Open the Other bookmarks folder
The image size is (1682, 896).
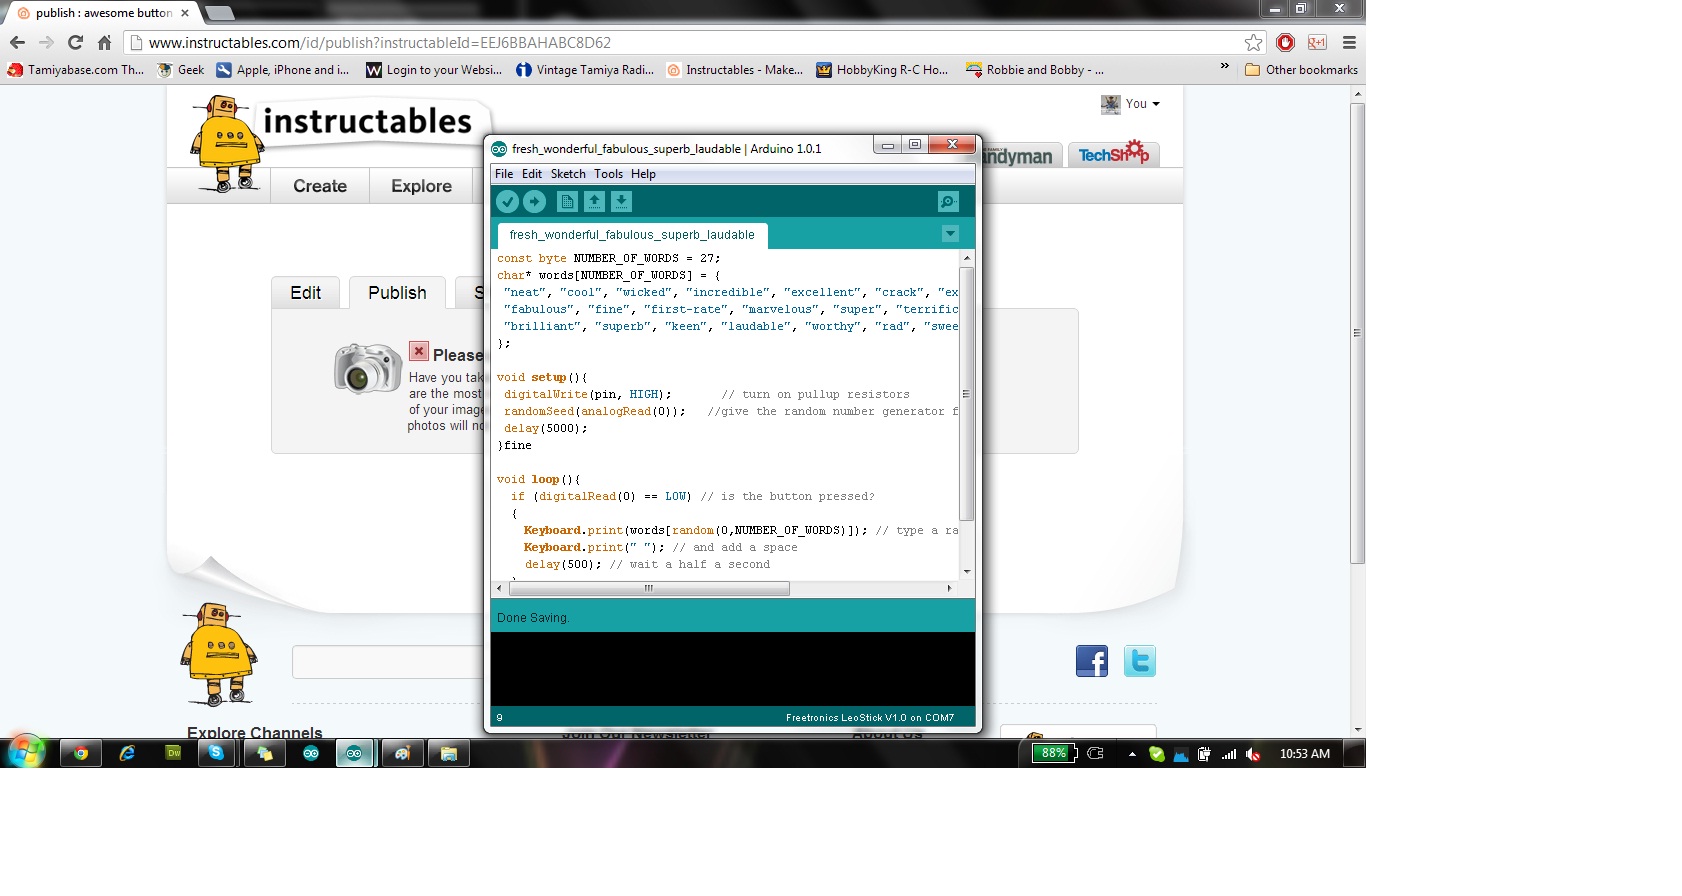(x=1301, y=70)
